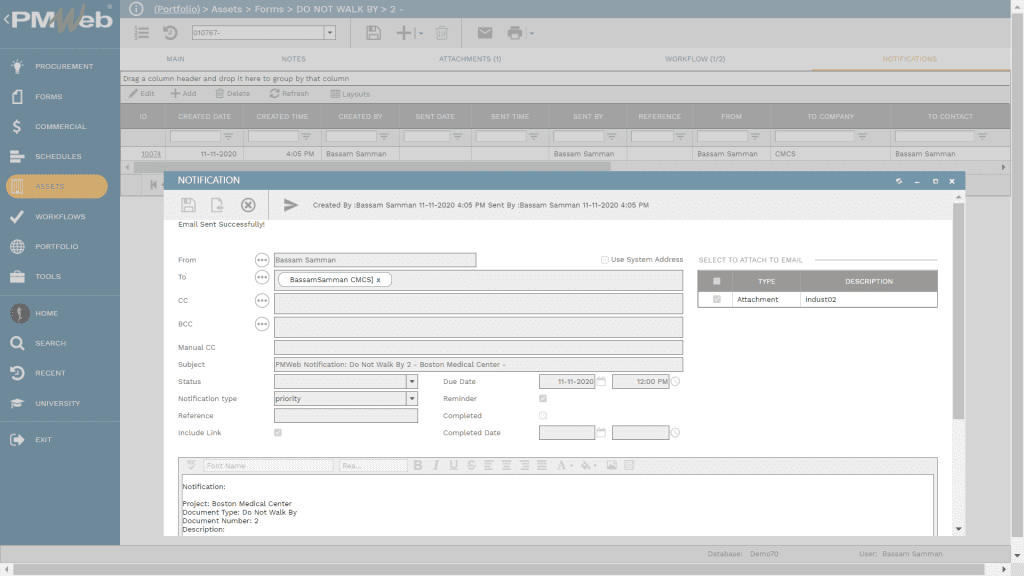Open the BCC contact picker ellipsis
Screen dimensions: 1024x576
tap(262, 325)
